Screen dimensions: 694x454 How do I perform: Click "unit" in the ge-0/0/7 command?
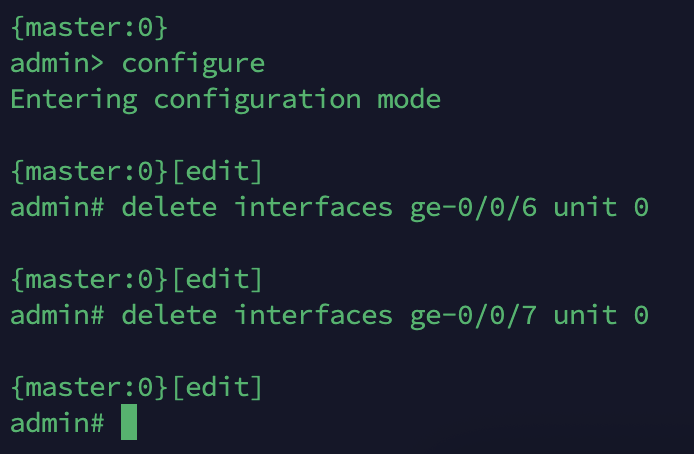585,316
